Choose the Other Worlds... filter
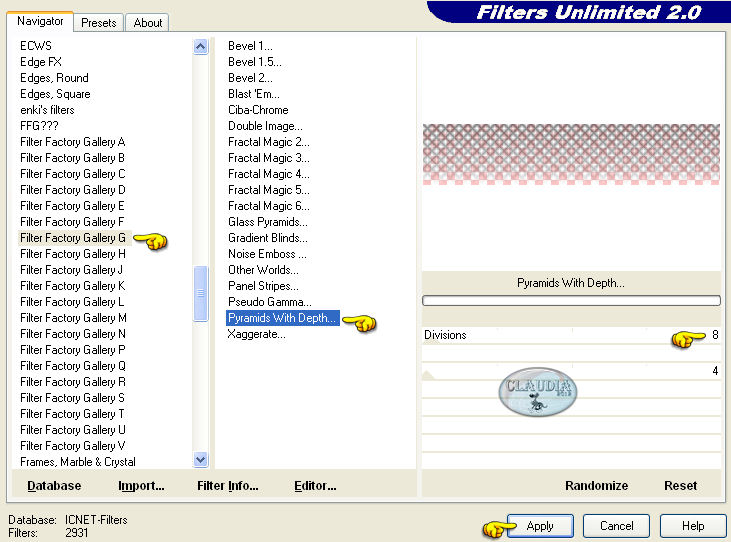The height and width of the screenshot is (542, 731). (263, 270)
